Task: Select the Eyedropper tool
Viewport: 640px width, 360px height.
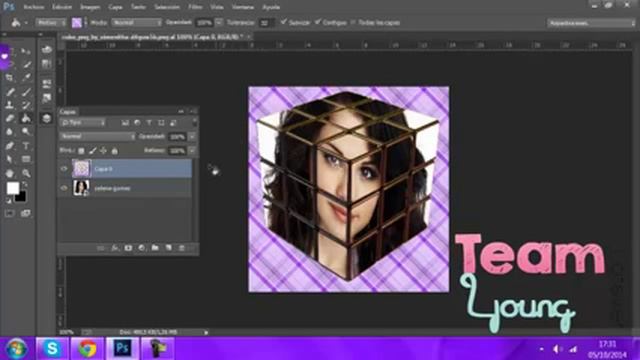Action: click(26, 78)
